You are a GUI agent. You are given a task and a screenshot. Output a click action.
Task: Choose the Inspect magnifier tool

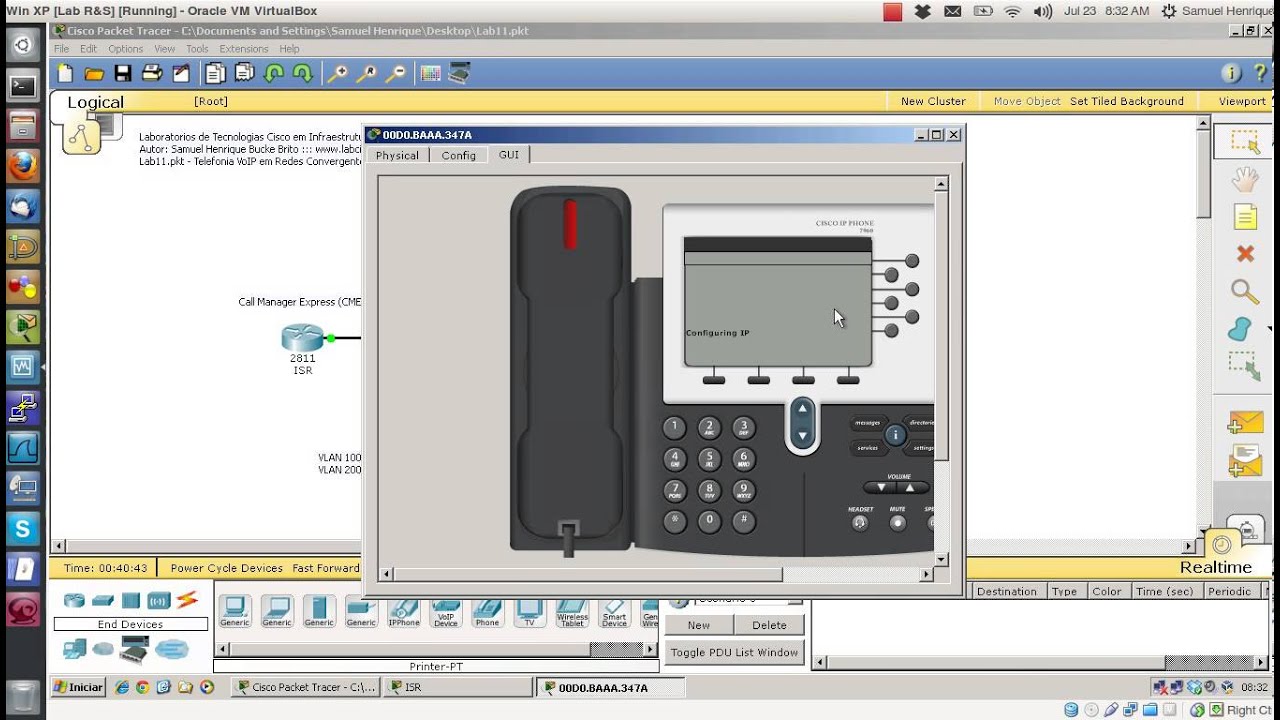tap(1244, 291)
